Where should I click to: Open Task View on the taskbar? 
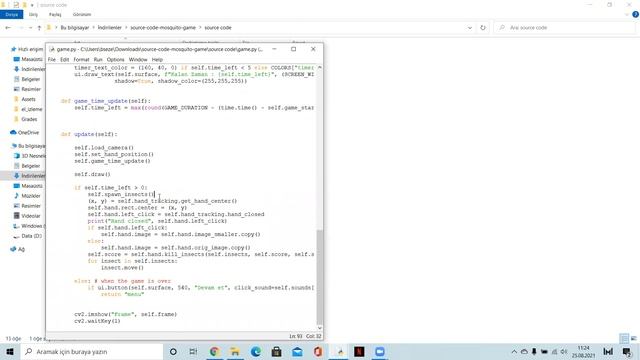pos(193,351)
